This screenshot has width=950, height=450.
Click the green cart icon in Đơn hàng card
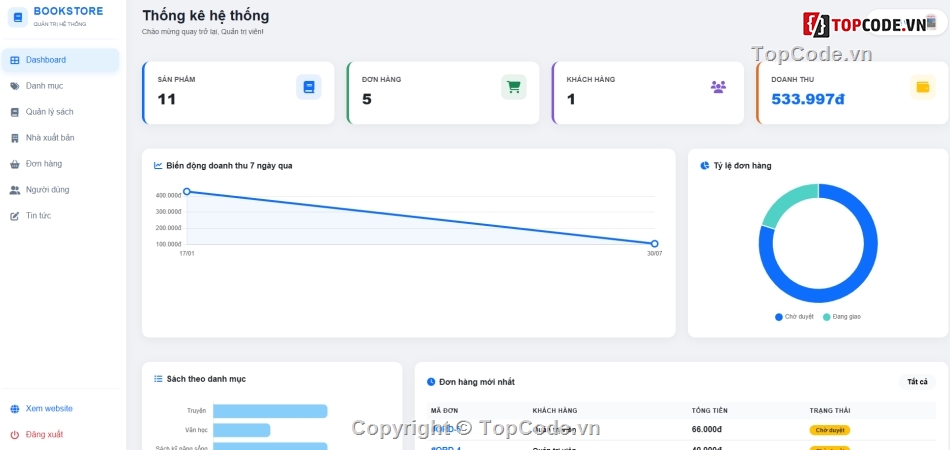pos(514,87)
